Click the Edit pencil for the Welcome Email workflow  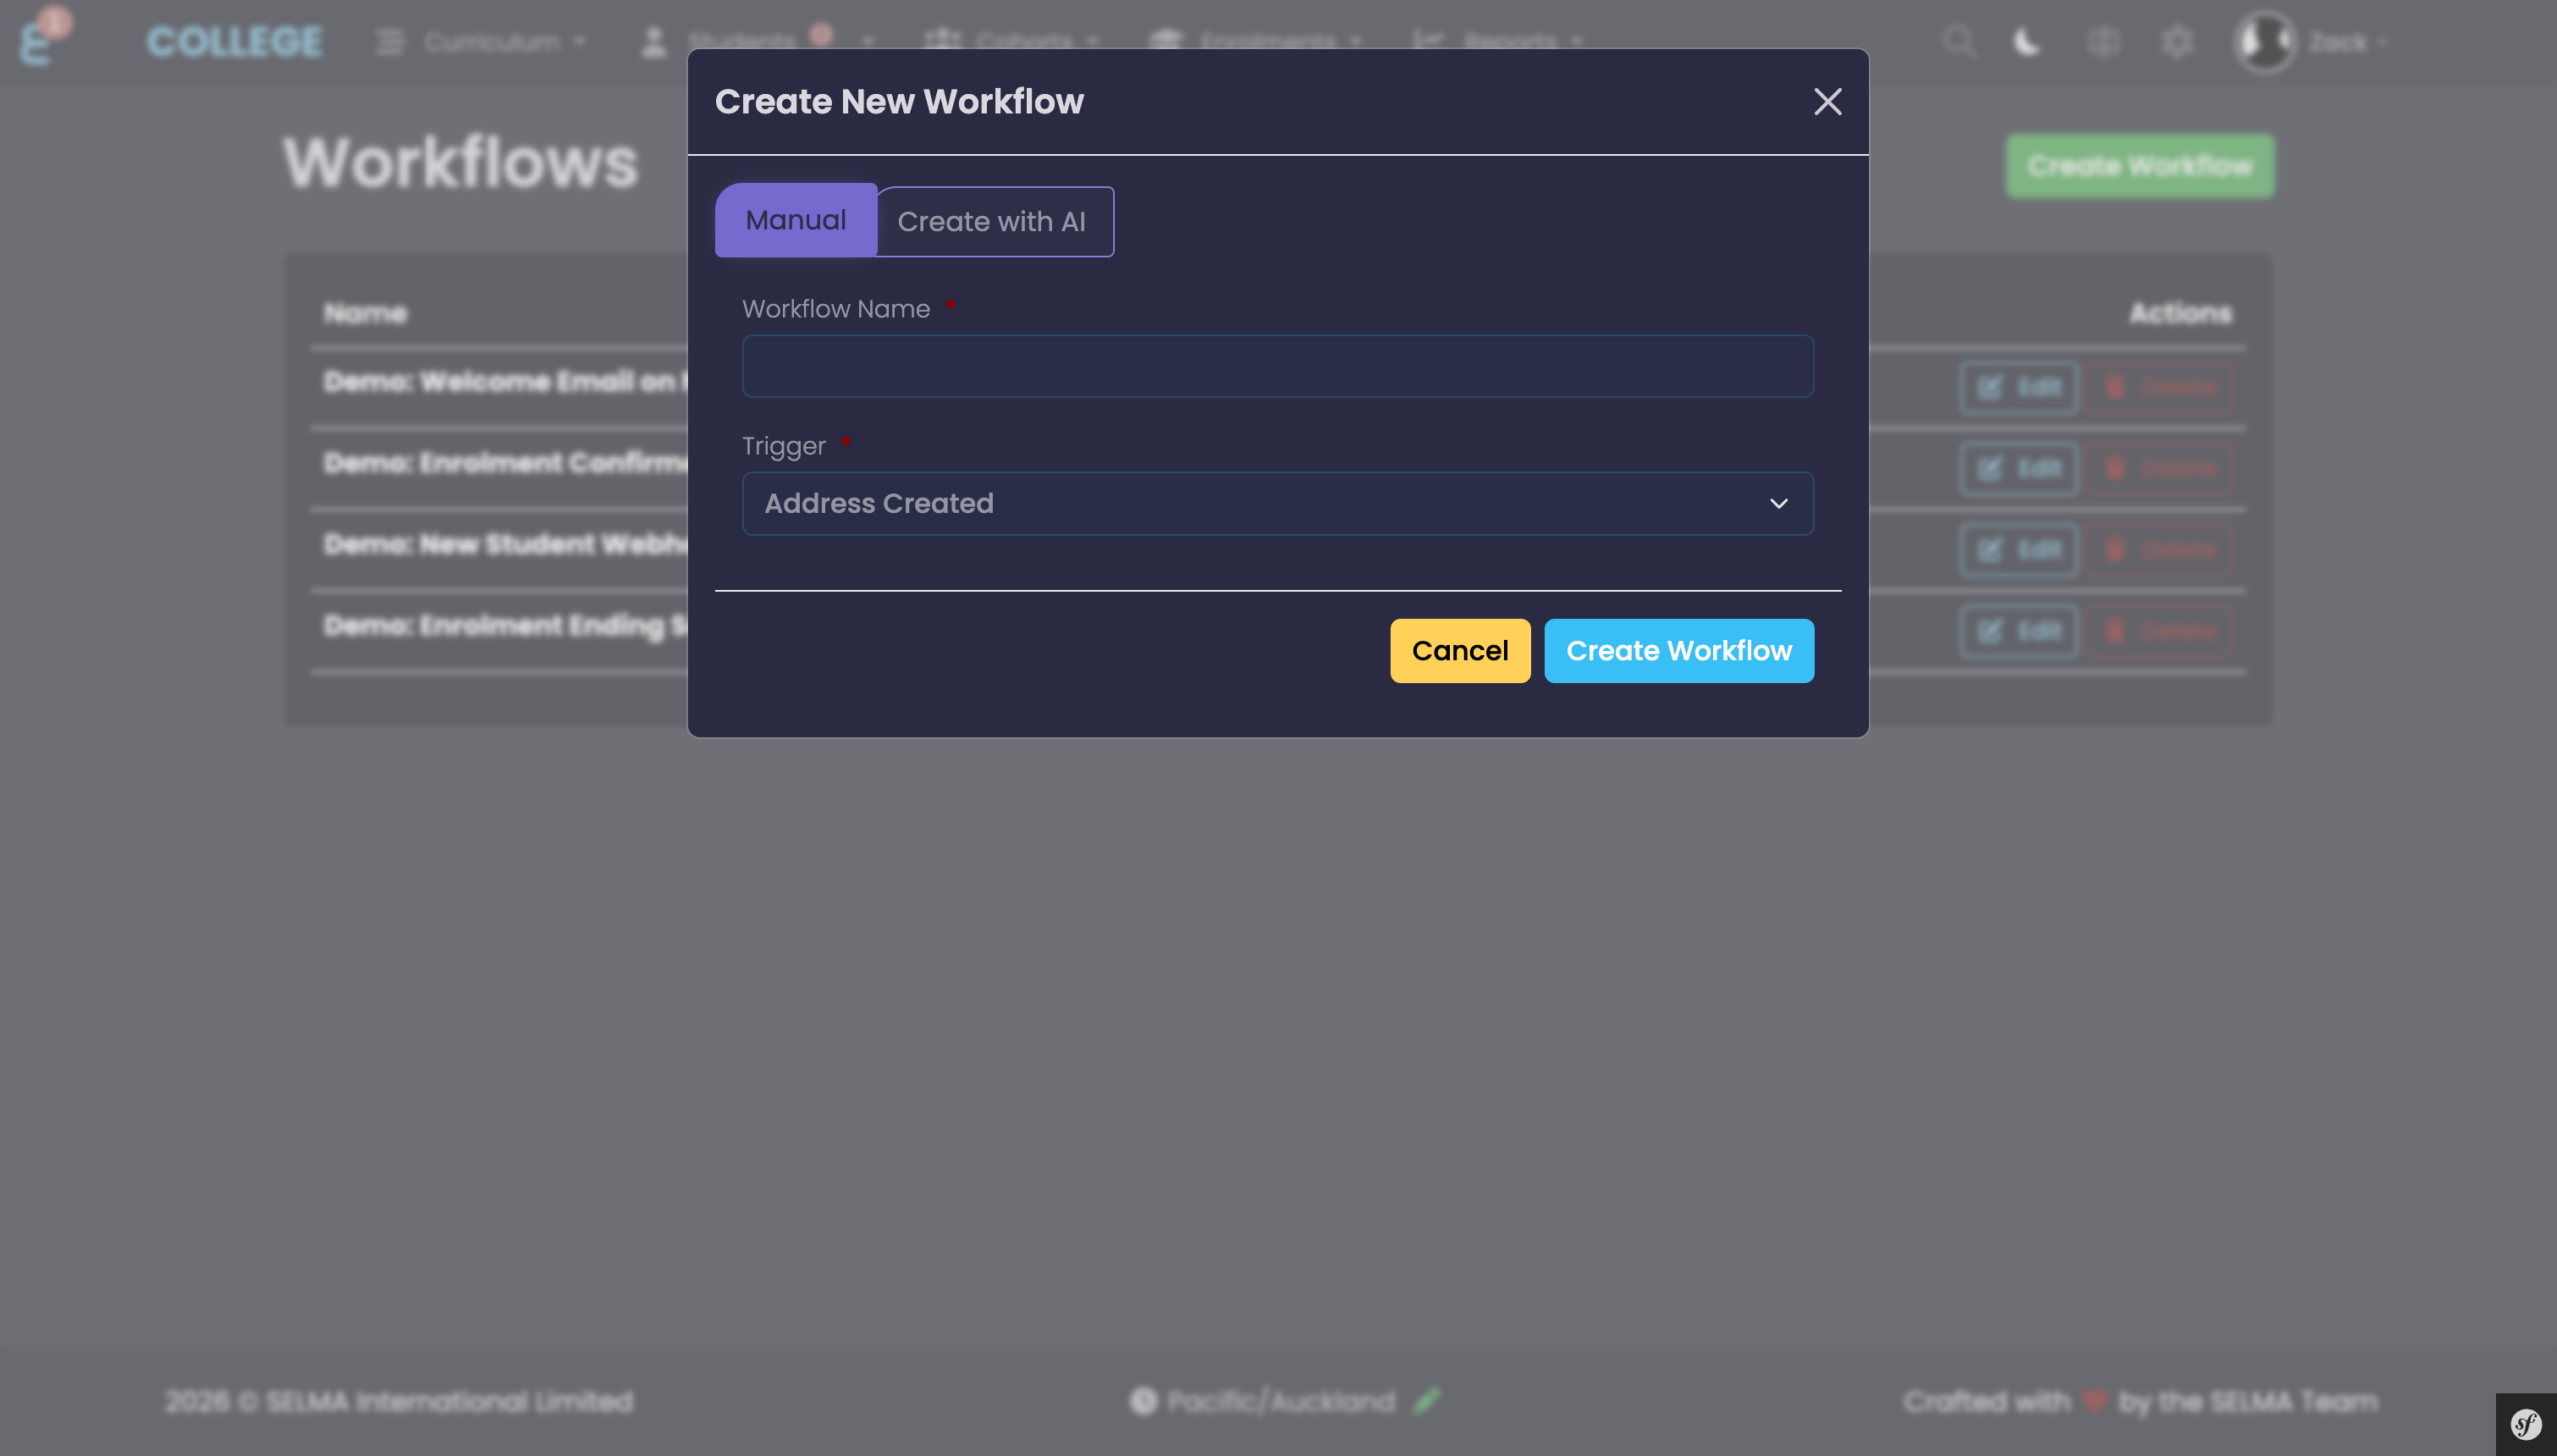[2017, 388]
